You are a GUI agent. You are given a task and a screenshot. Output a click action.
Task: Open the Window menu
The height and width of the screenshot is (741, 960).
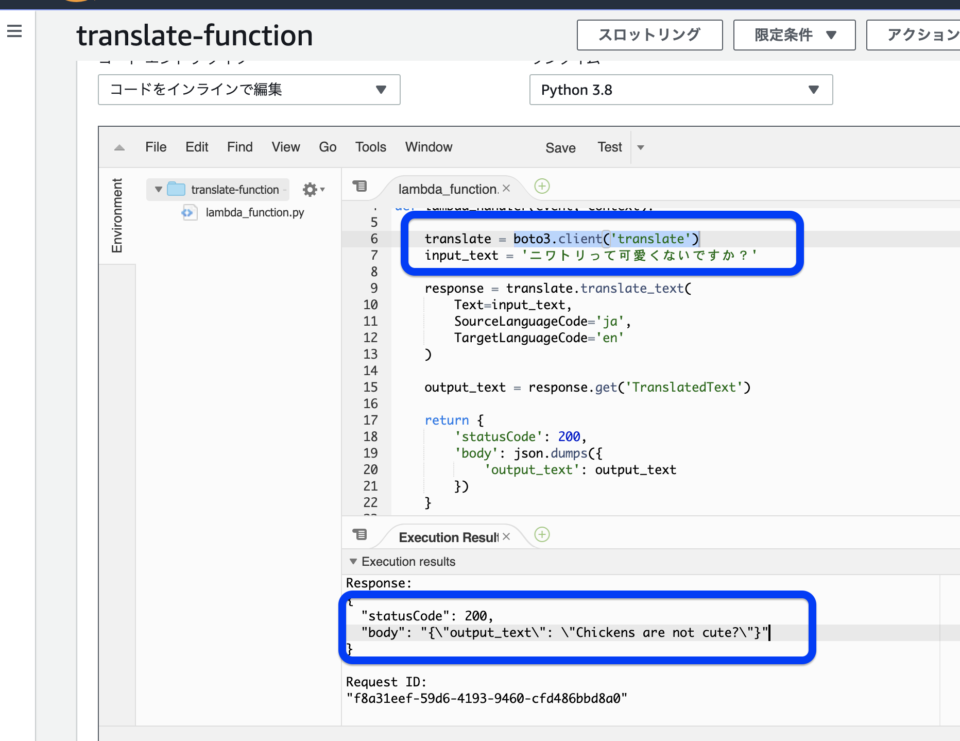429,147
